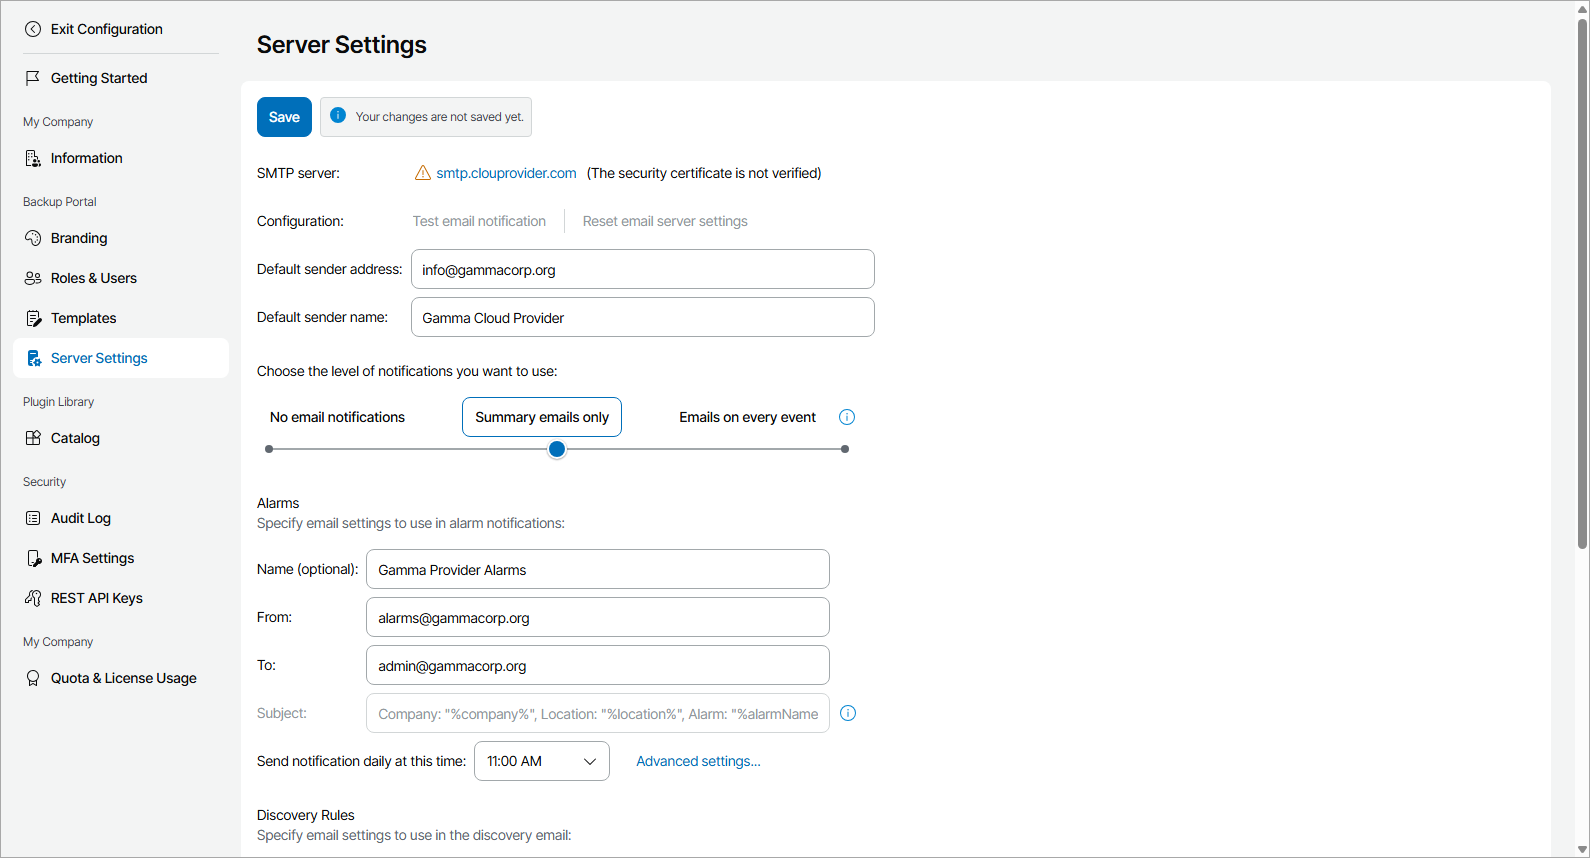Click the info icon beside notification levels
Screen dimensions: 1590x858
[847, 417]
